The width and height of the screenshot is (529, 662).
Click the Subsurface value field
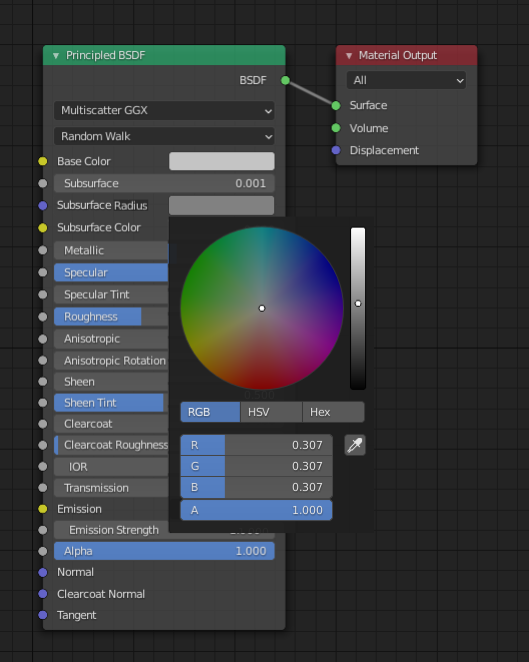coord(164,183)
